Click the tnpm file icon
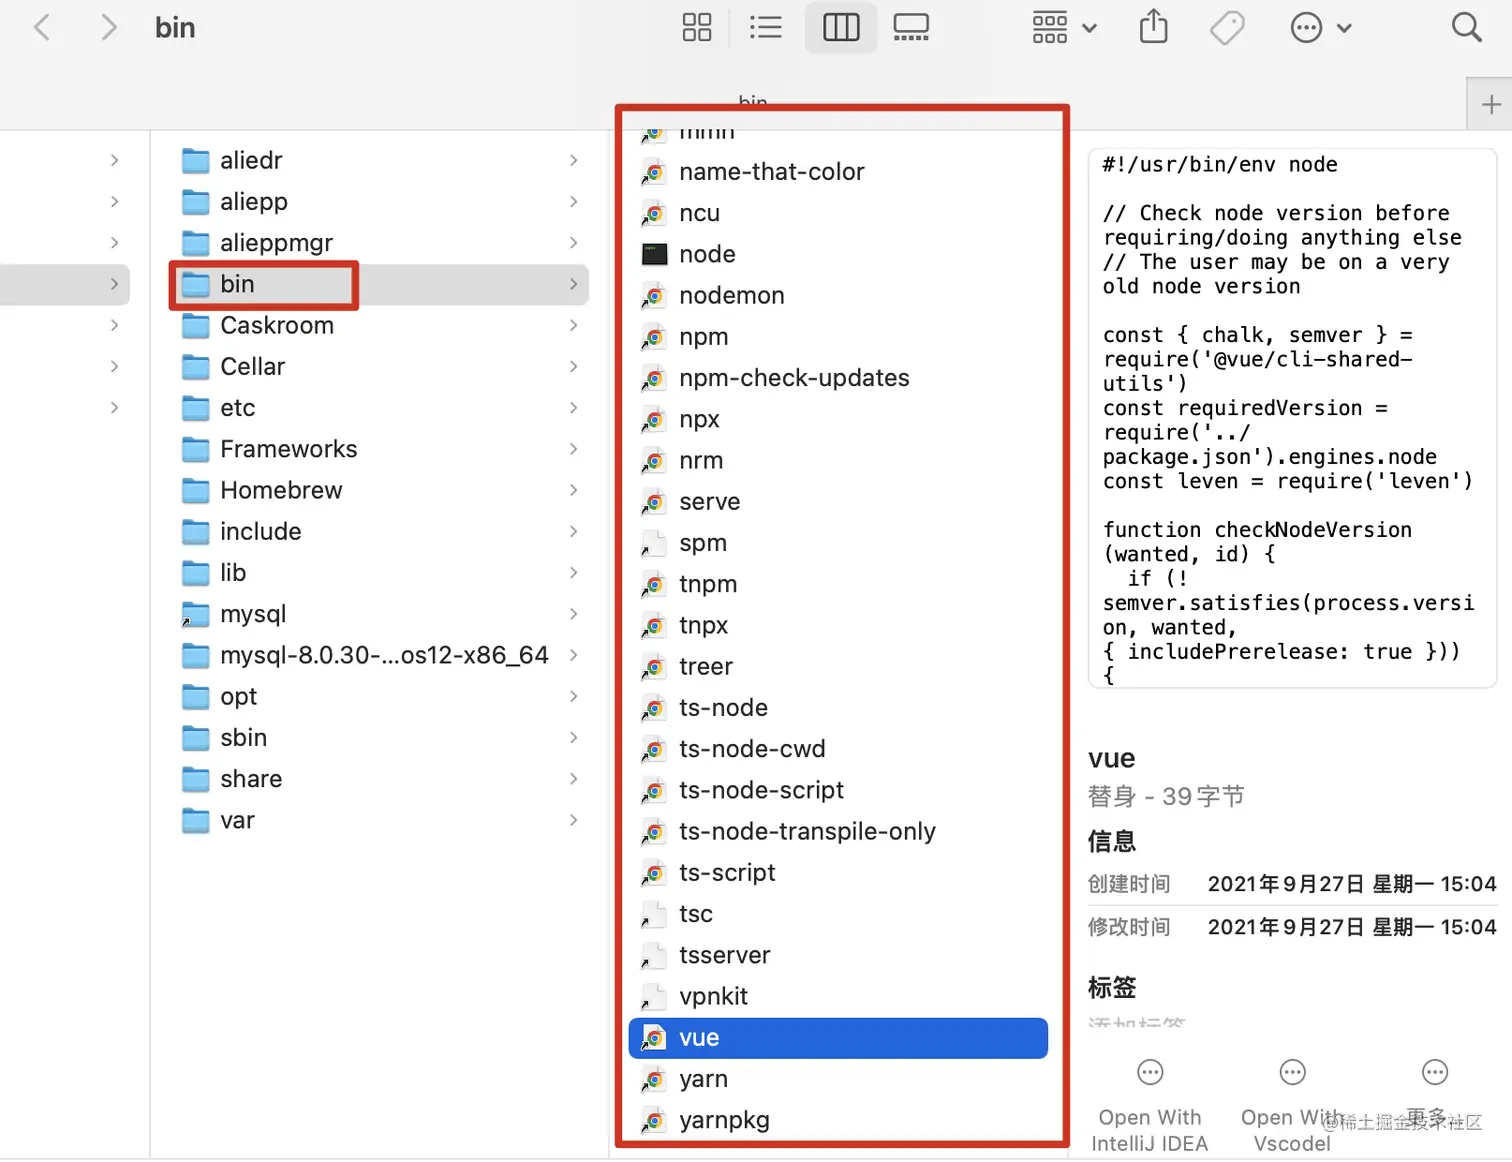The image size is (1512, 1162). coord(654,584)
